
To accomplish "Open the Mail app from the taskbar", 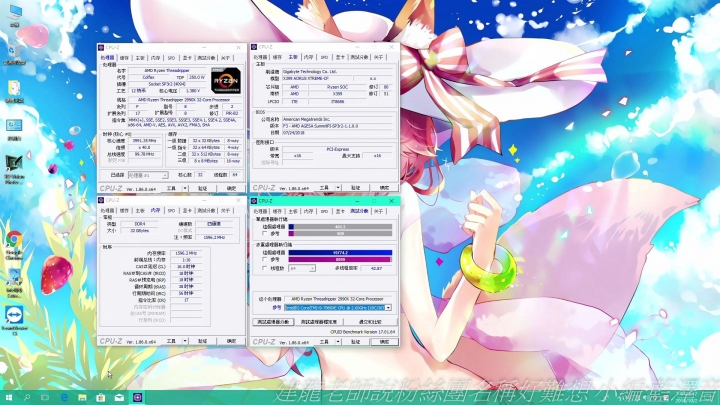I will [119, 397].
